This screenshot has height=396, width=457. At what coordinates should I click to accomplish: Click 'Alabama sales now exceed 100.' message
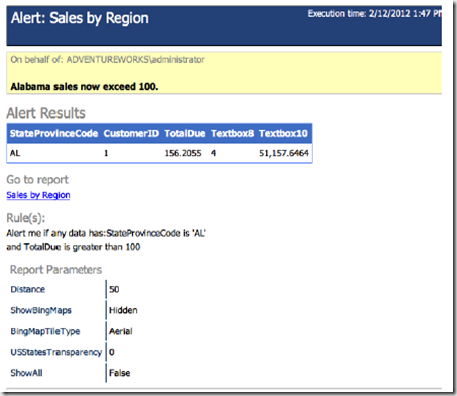pos(84,87)
